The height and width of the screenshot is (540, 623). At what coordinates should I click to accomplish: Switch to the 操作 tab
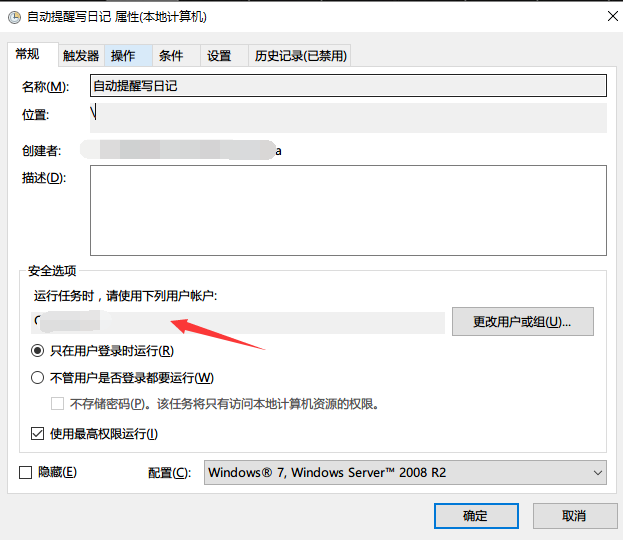click(x=124, y=56)
